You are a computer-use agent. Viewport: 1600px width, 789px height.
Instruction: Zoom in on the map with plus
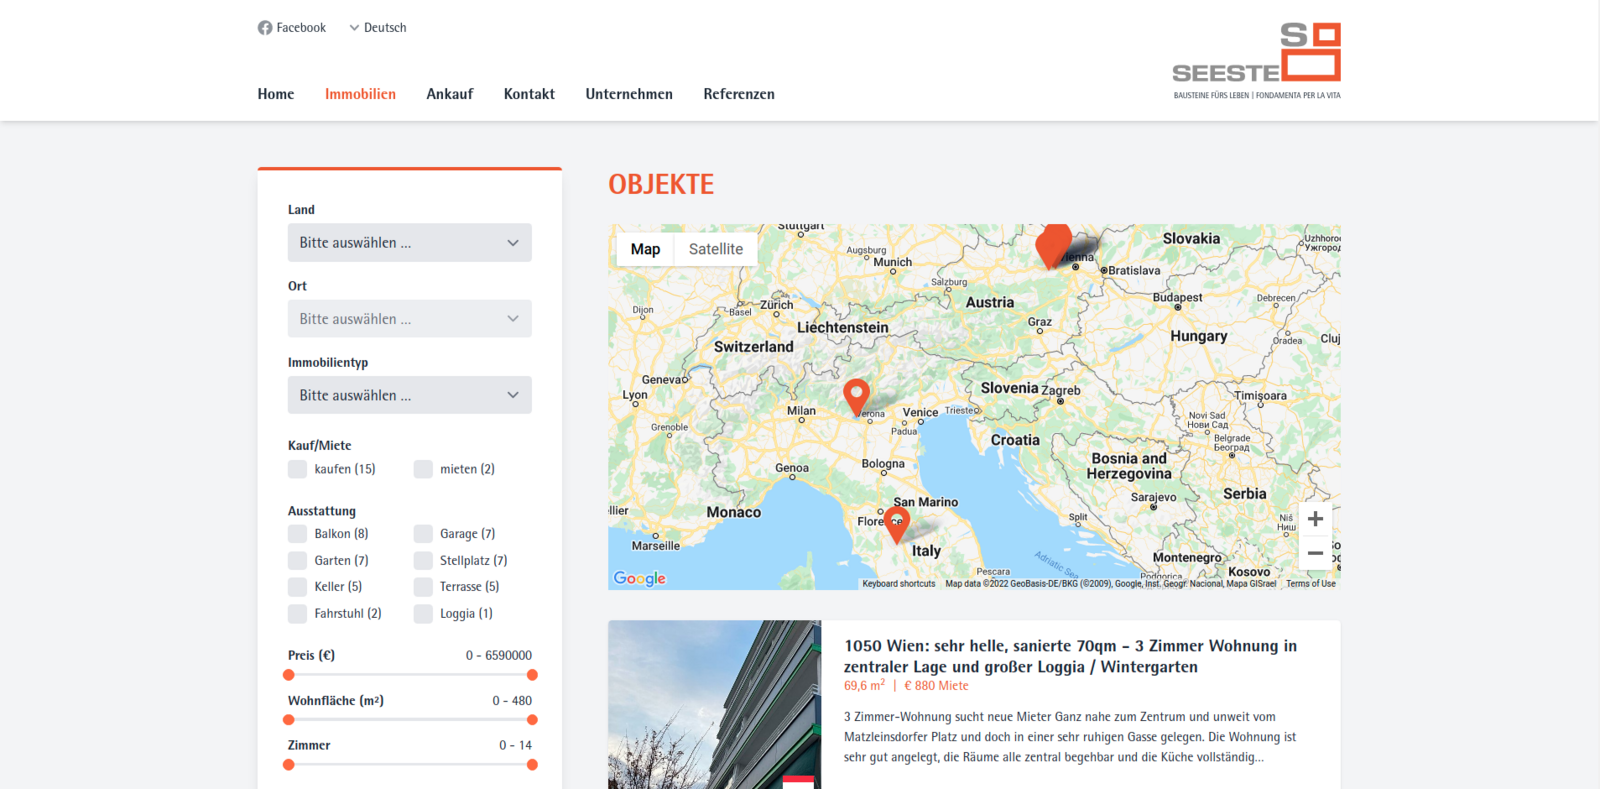[x=1315, y=519]
